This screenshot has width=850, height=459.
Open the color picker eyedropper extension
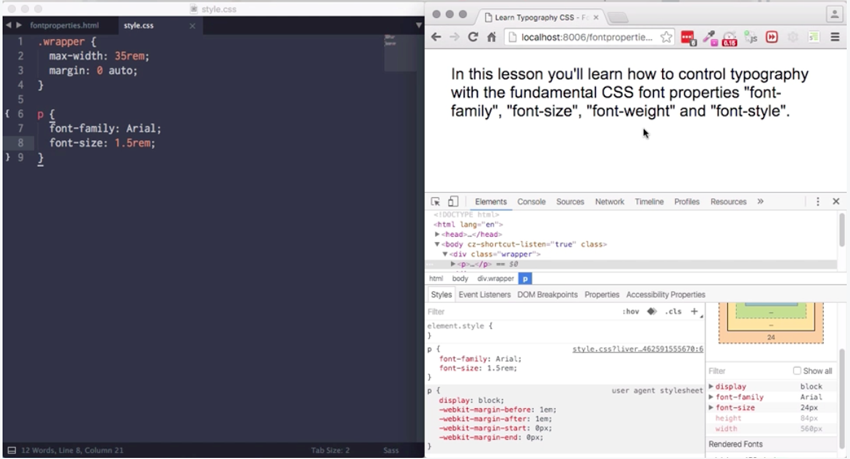pyautogui.click(x=710, y=37)
